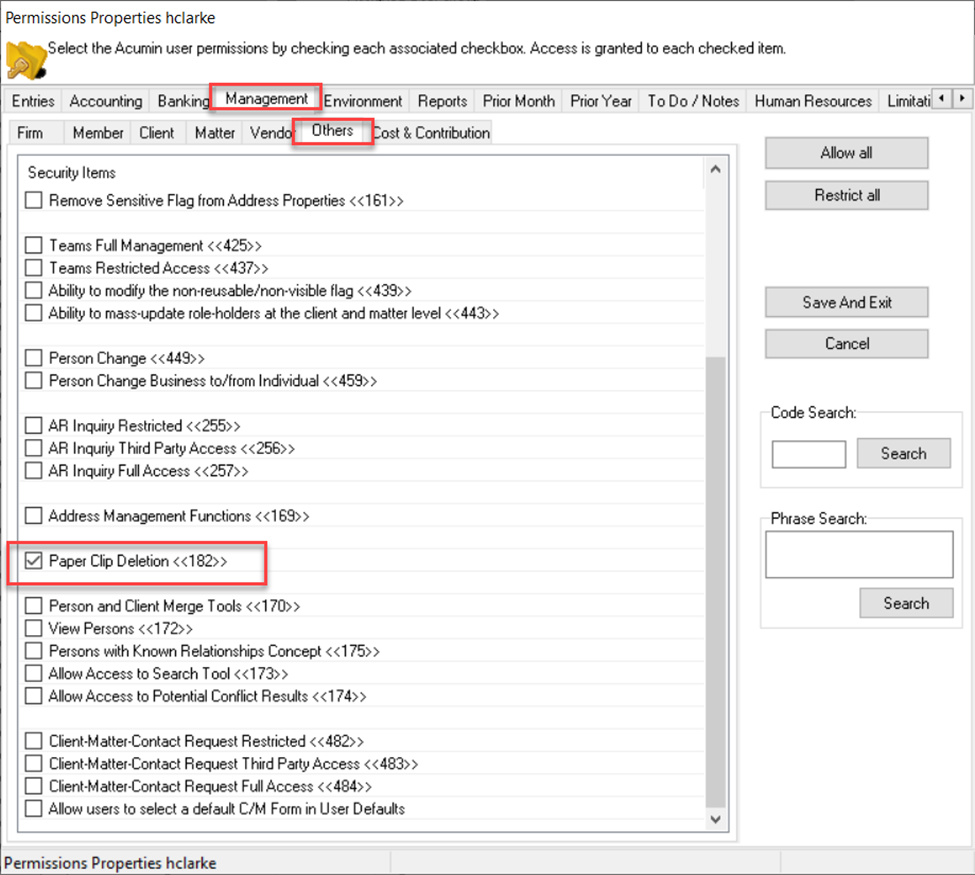The width and height of the screenshot is (975, 875).
Task: Uncheck Paper Clip Deletion <<182>>
Action: [x=34, y=561]
